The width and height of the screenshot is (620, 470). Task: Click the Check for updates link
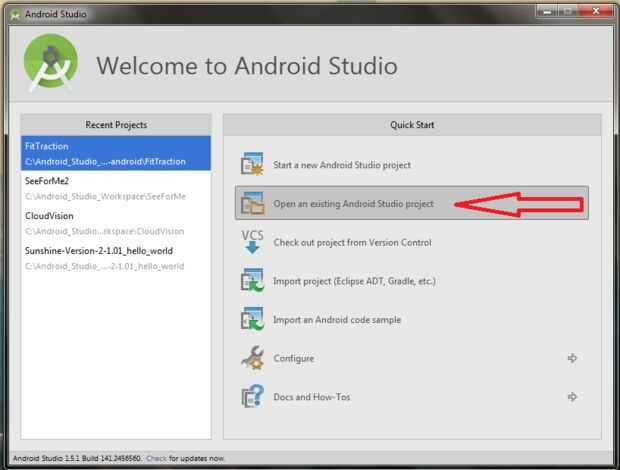point(157,459)
